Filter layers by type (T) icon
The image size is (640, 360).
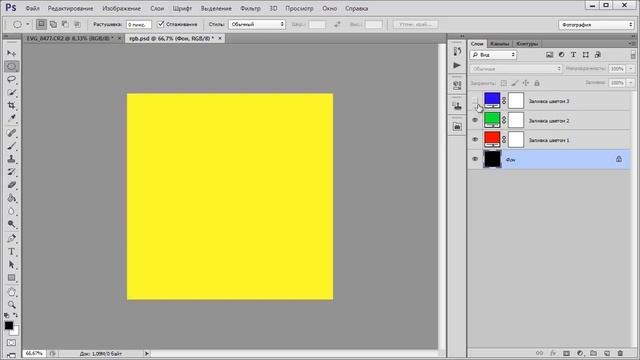pyautogui.click(x=573, y=55)
